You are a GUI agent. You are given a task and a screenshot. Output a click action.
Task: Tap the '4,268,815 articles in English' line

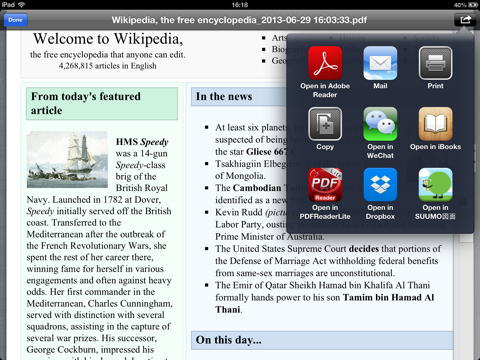click(108, 66)
